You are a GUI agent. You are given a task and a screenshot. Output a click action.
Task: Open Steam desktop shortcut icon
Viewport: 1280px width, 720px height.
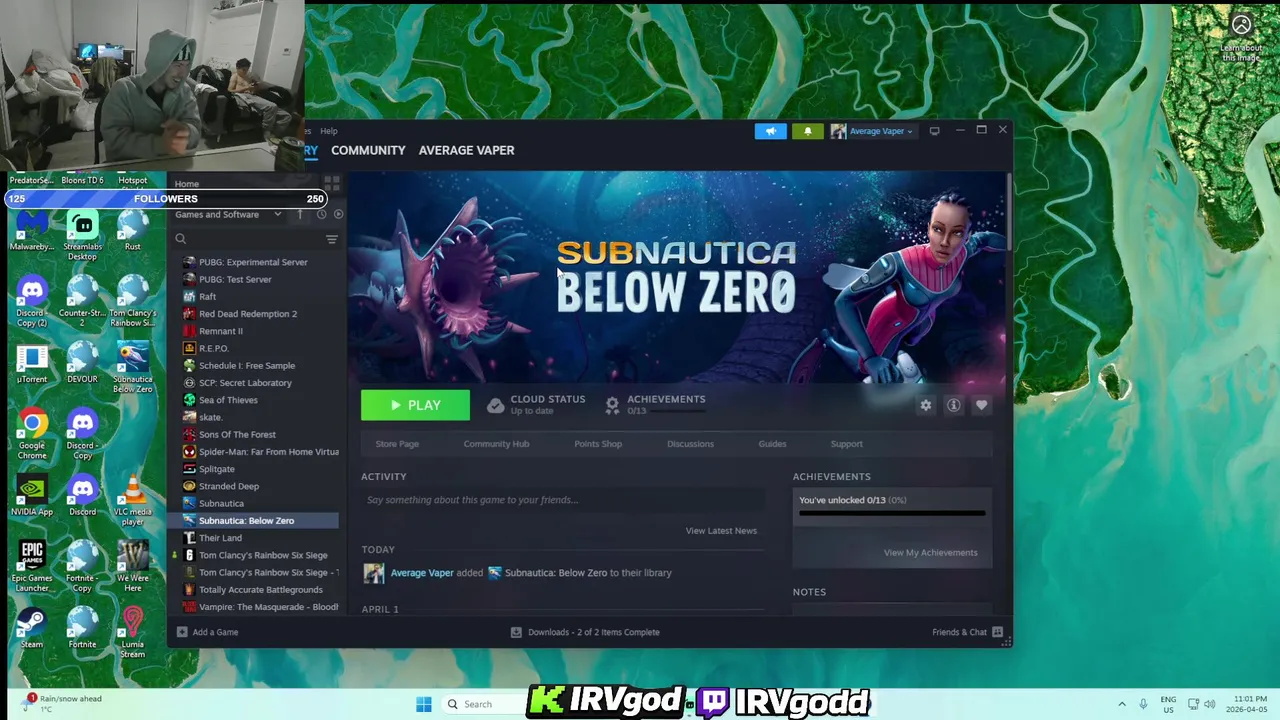point(32,627)
